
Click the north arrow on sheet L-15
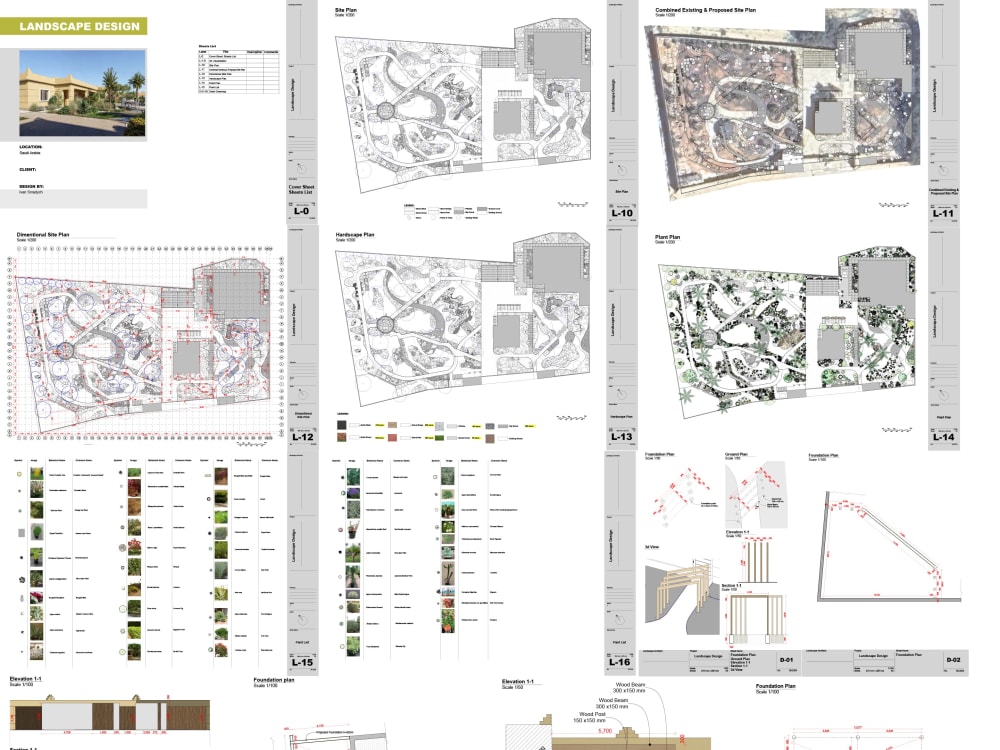(x=302, y=619)
